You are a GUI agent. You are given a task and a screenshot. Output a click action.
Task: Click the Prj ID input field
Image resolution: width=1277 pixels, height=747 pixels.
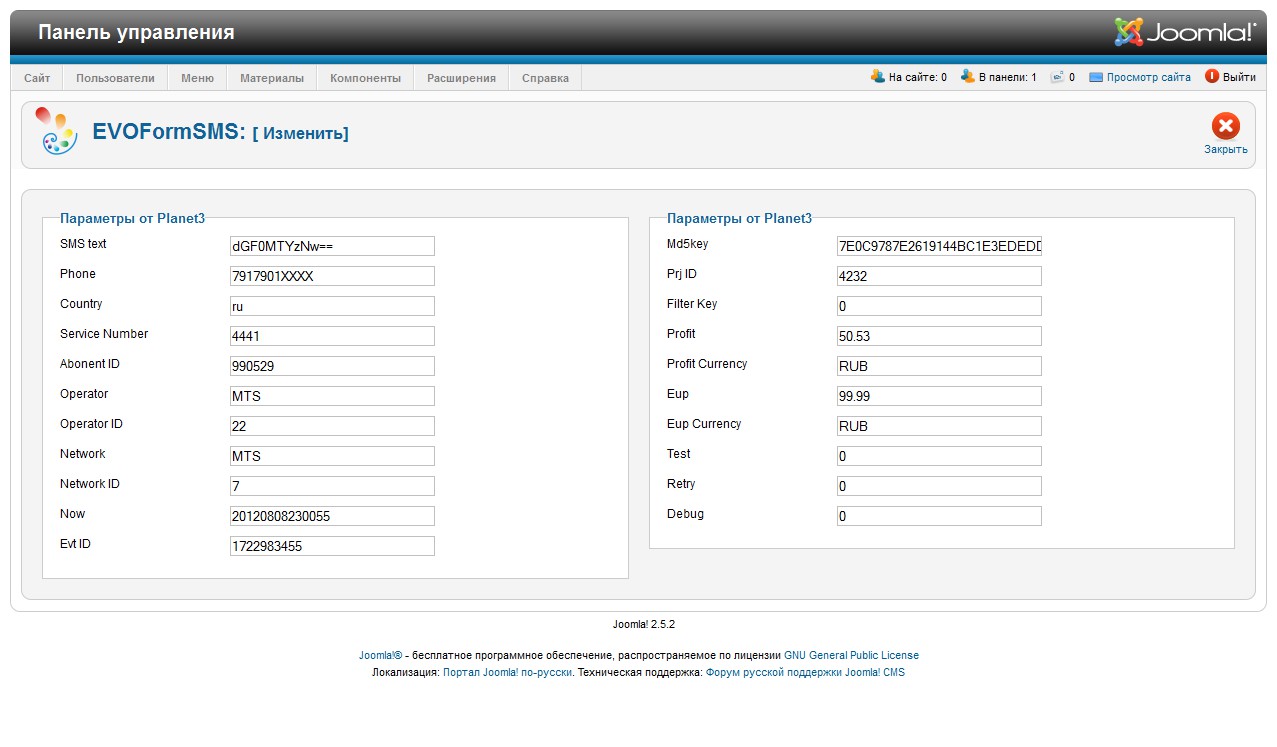coord(939,276)
